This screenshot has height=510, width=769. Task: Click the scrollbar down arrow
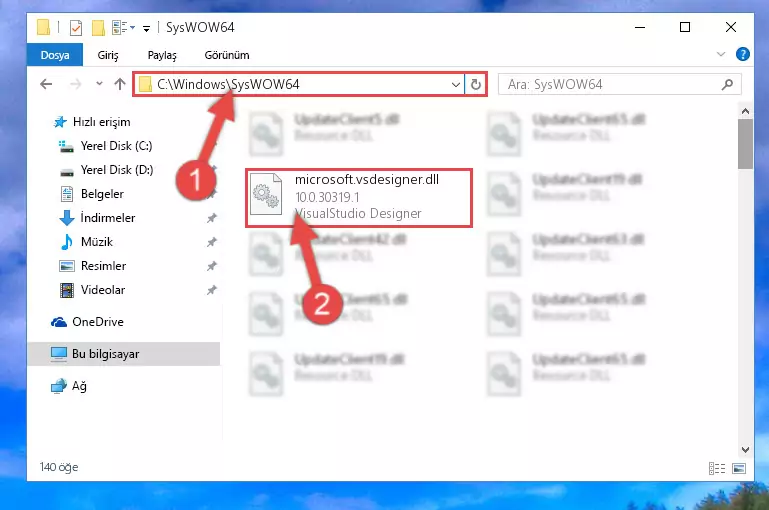point(745,449)
